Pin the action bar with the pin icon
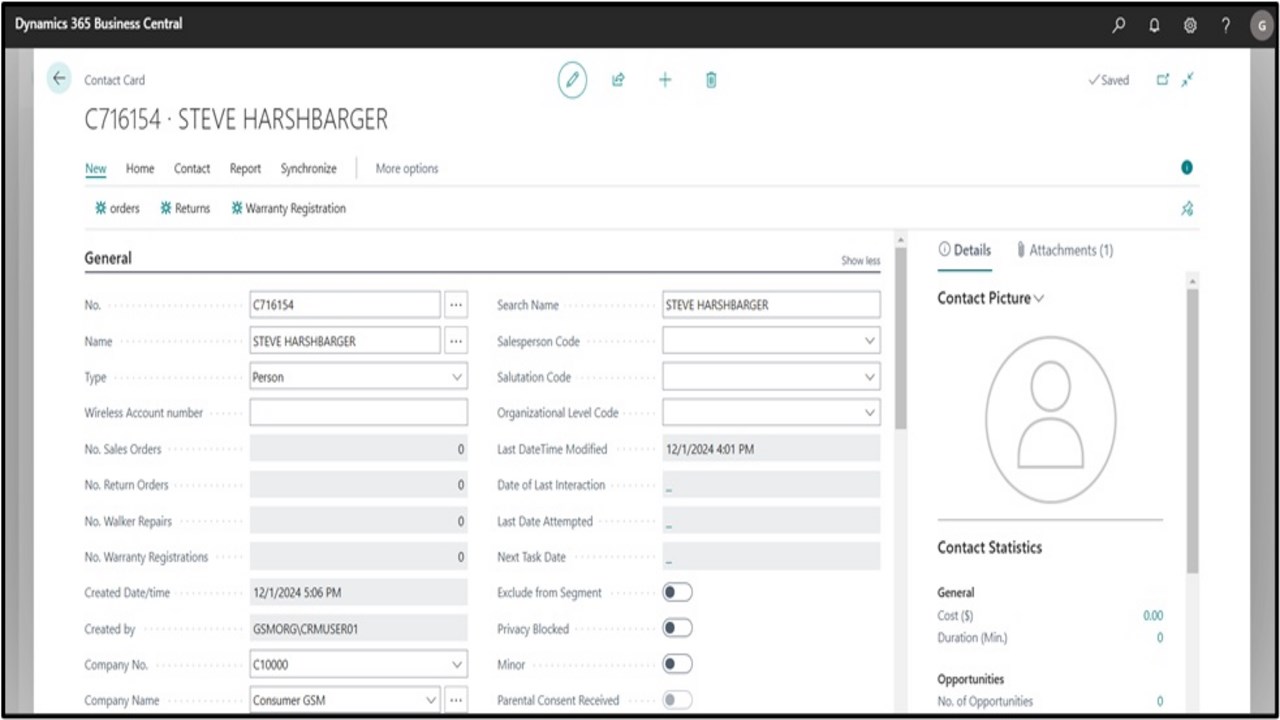Screen dimensions: 1280x720 1187,209
